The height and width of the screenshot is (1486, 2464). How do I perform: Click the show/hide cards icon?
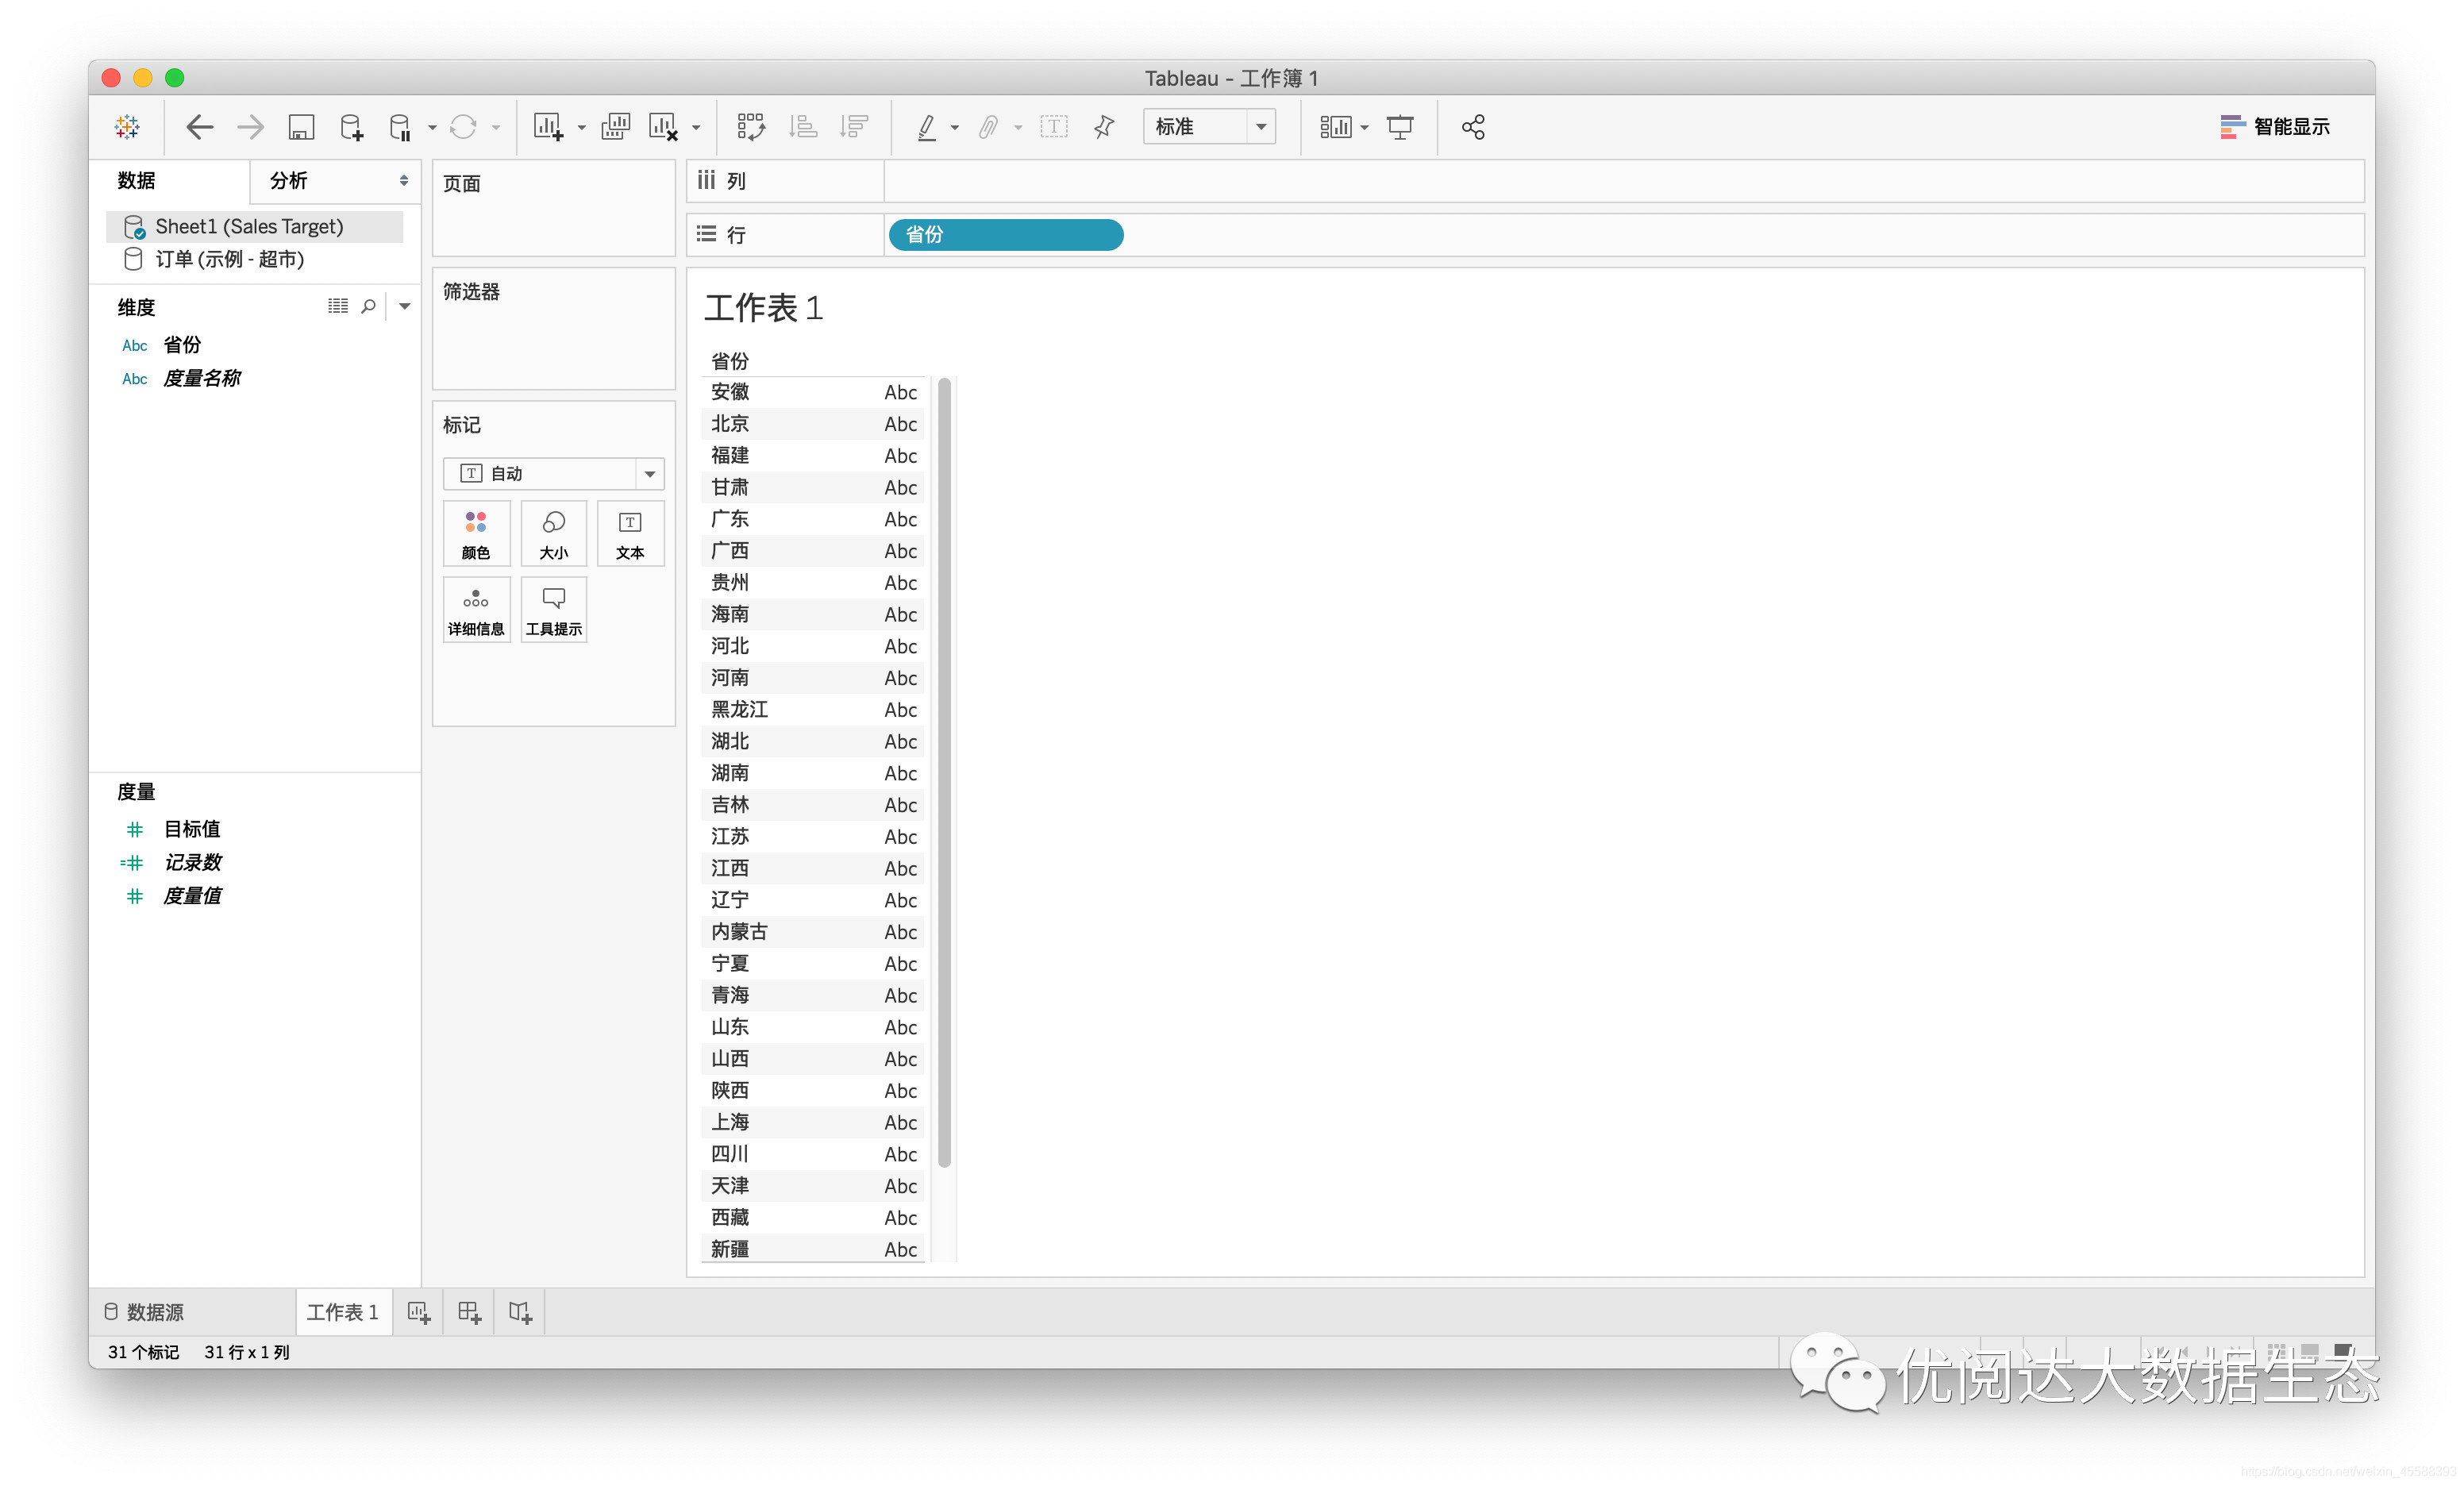click(1336, 127)
